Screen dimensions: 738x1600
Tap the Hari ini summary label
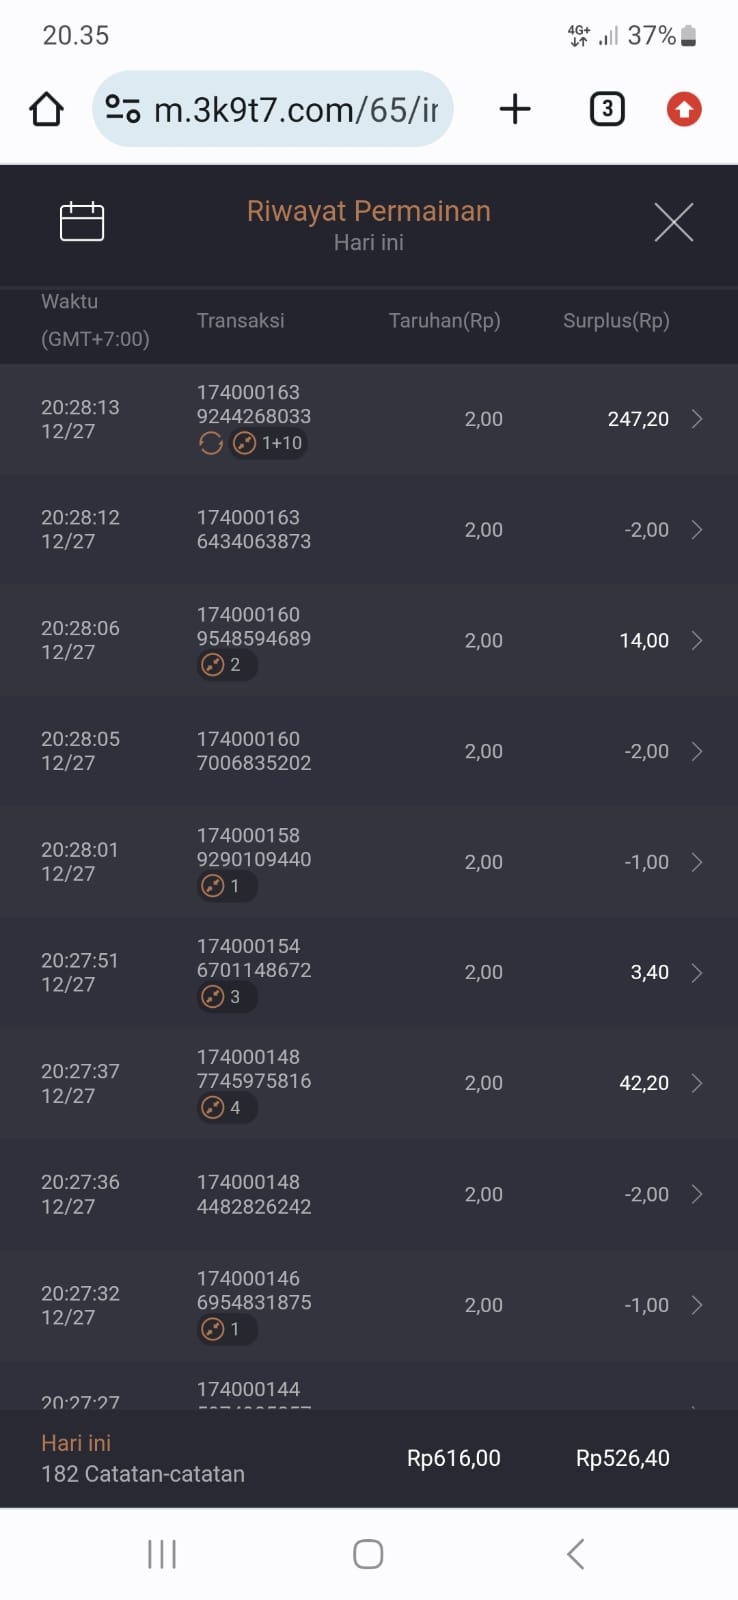pos(76,1443)
